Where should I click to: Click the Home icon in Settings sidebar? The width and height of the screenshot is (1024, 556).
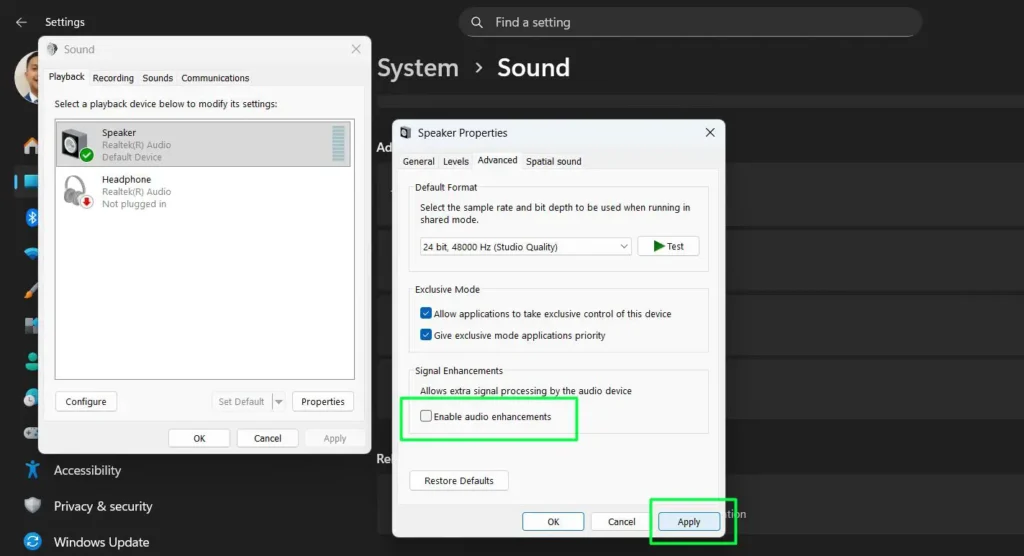pos(31,146)
